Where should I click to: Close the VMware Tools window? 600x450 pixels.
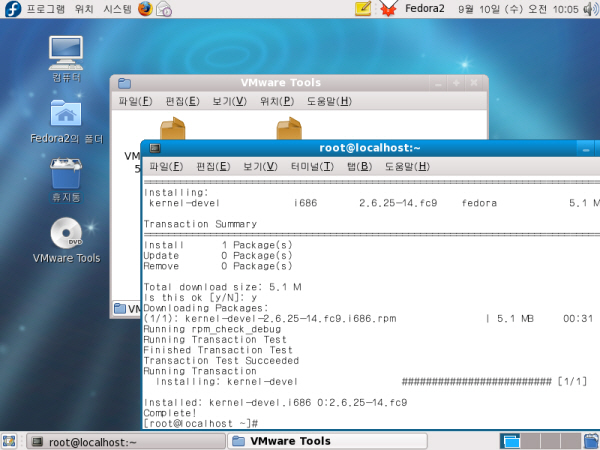tap(474, 83)
